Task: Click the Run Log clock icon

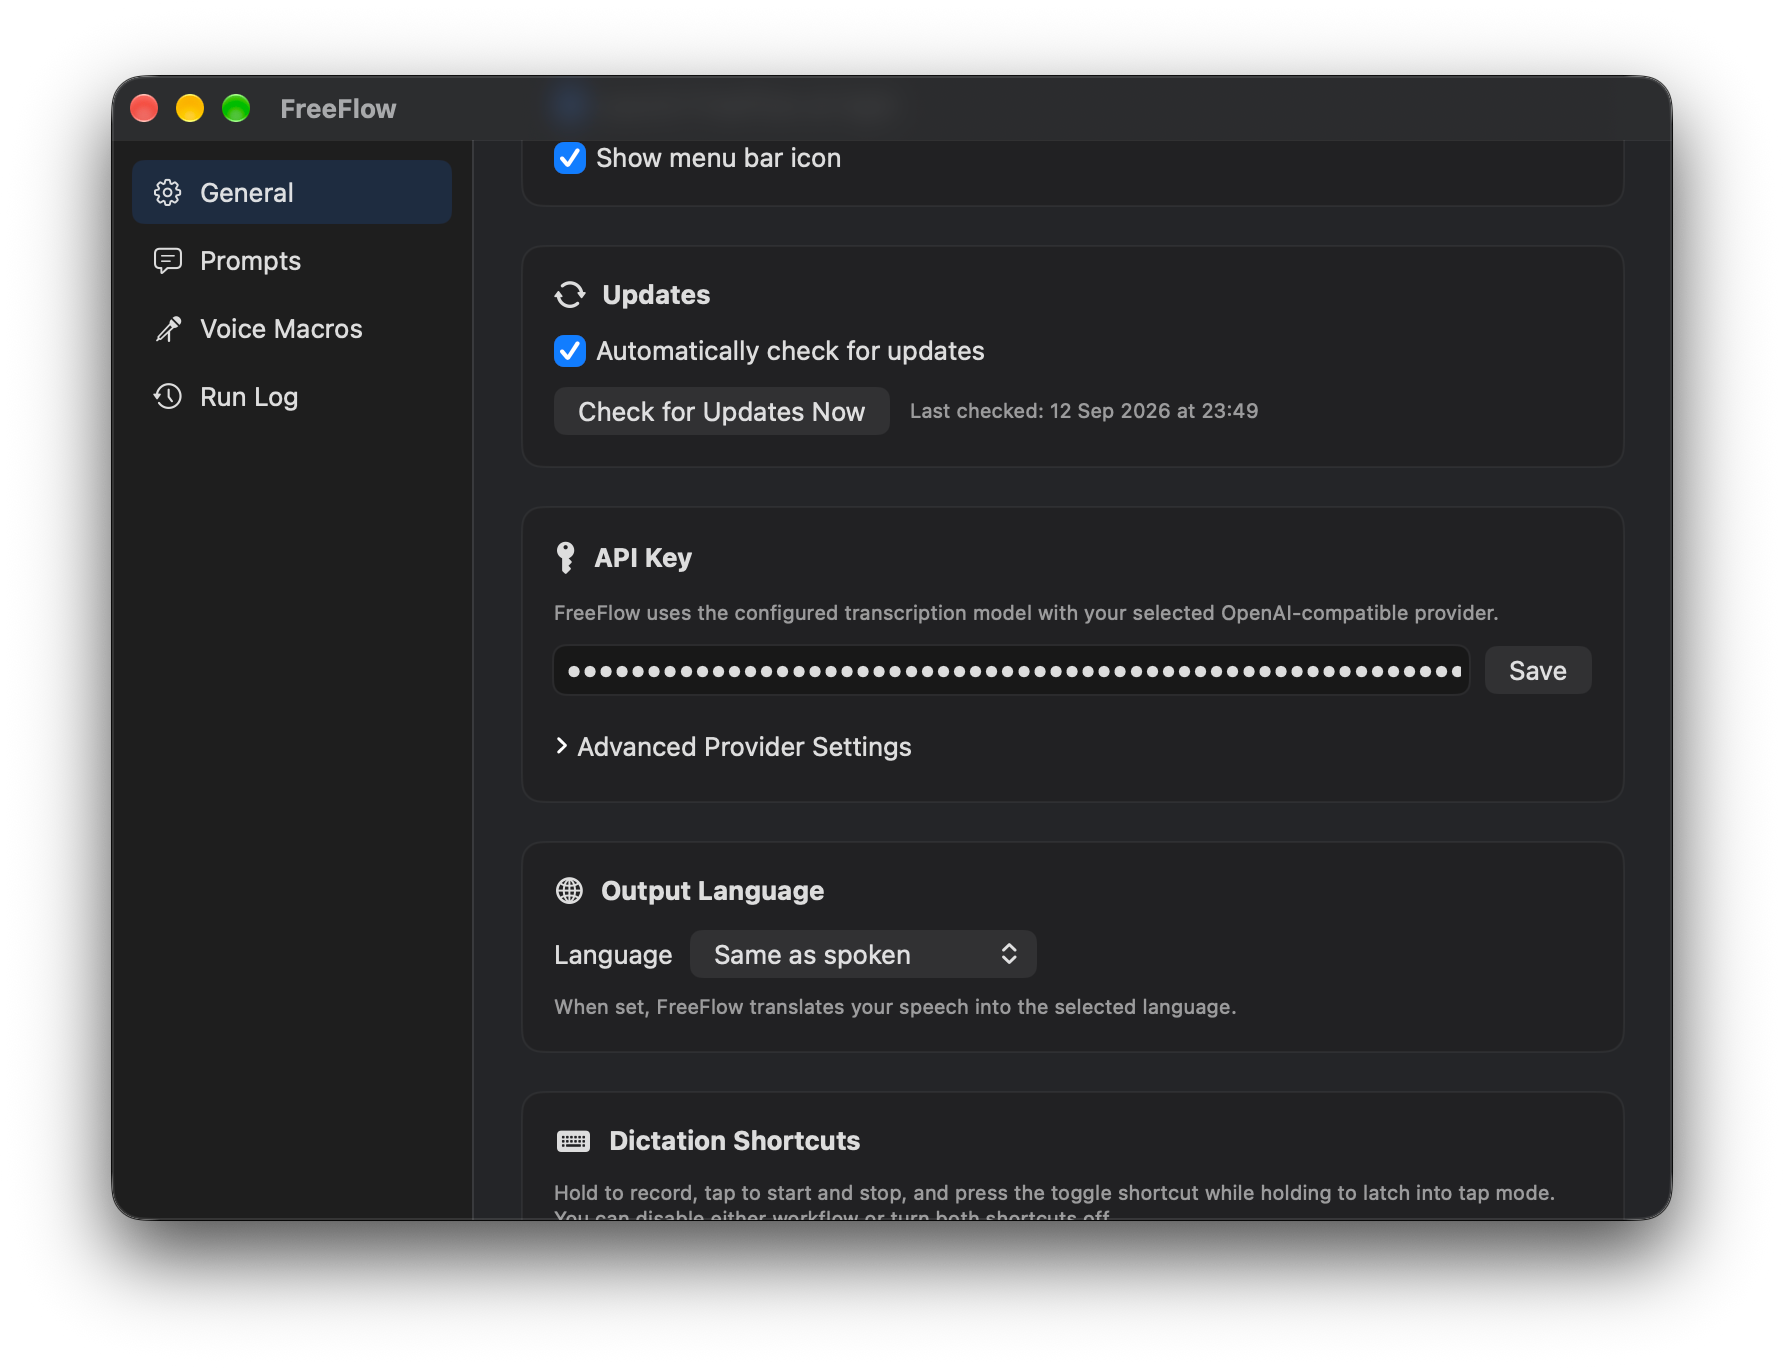Action: tap(168, 396)
